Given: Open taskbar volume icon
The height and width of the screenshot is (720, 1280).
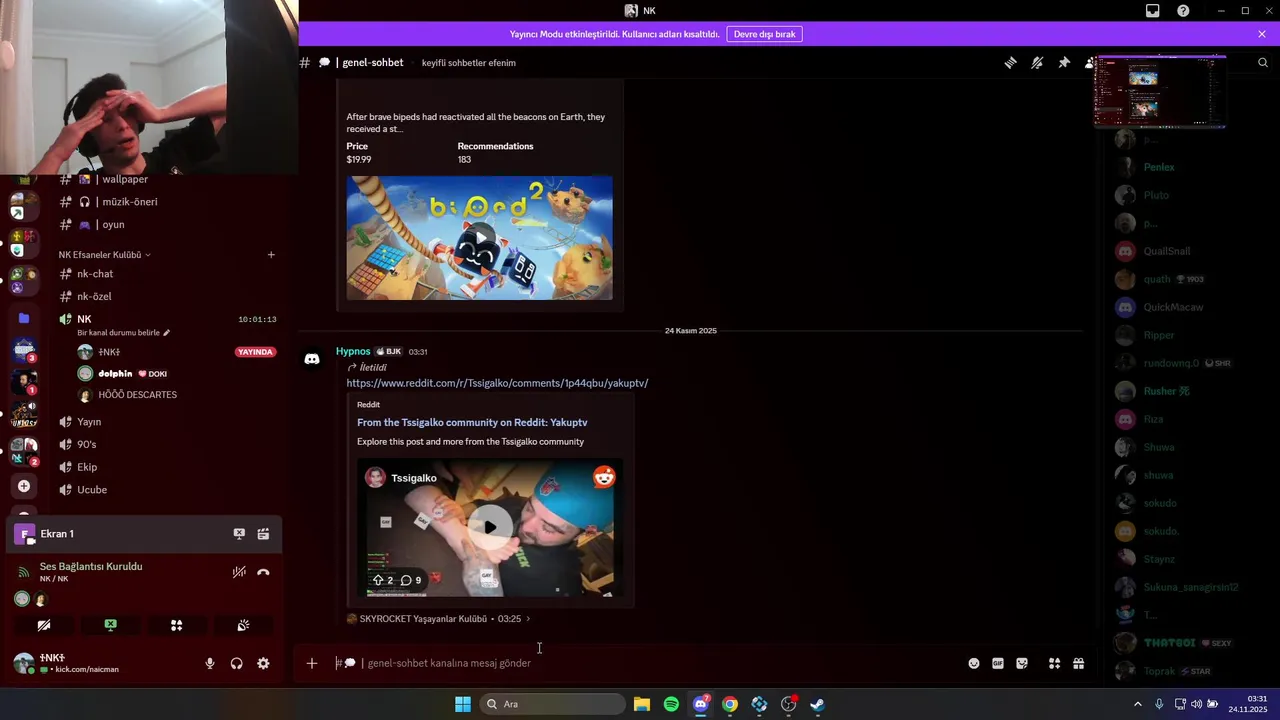Looking at the screenshot, I should click(1196, 704).
